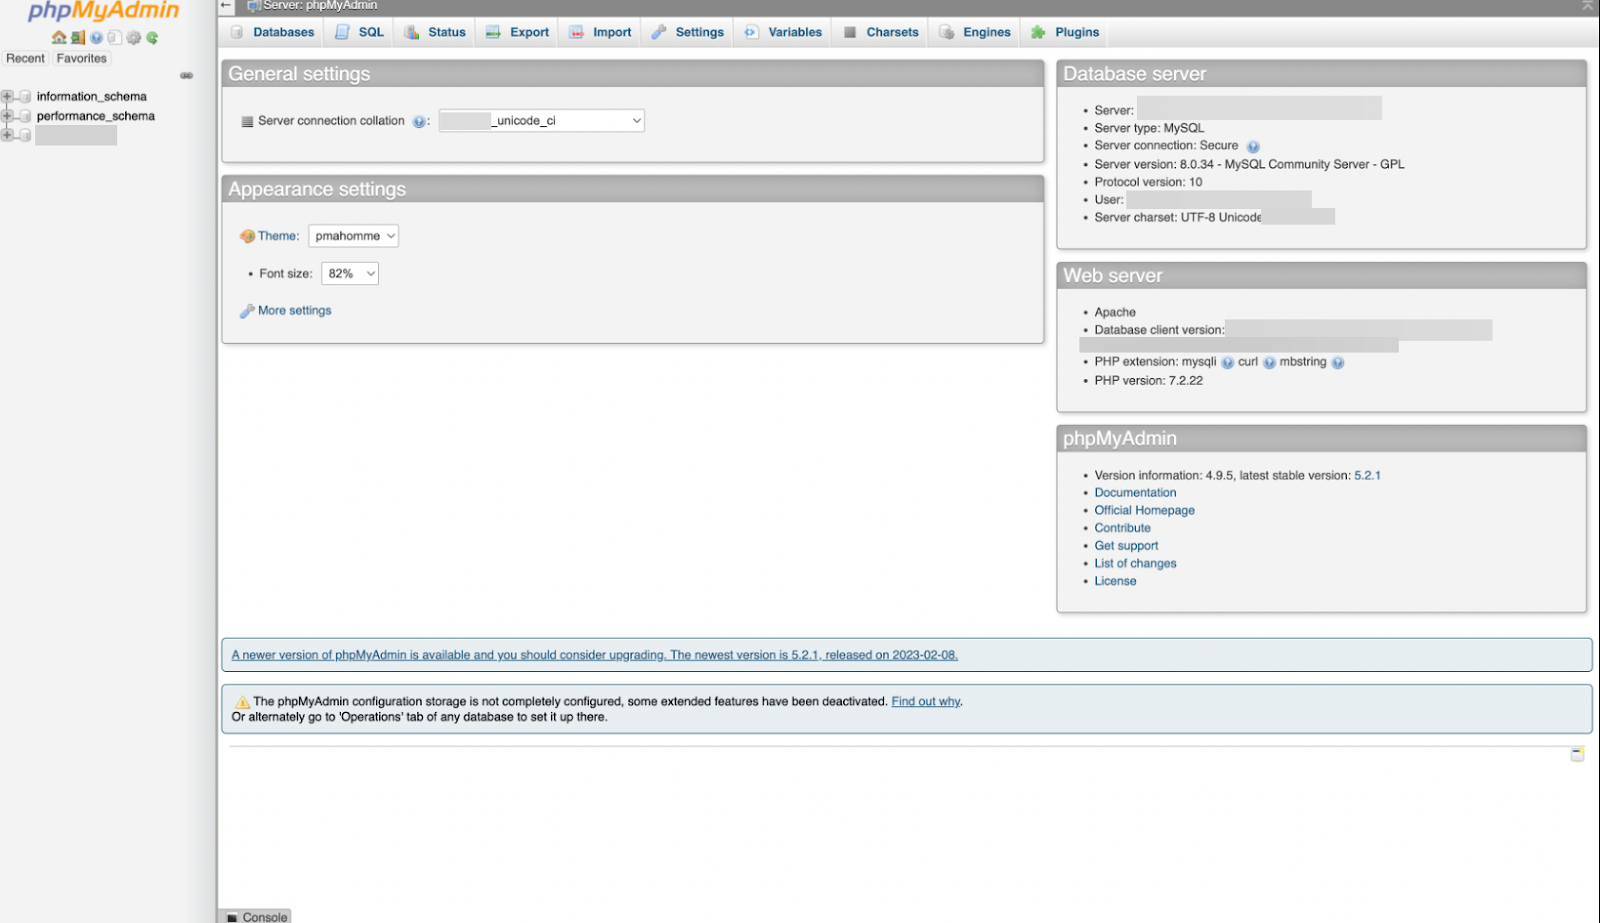Click the latest stable version 5.2.1 link
1600x923 pixels.
coord(1367,476)
